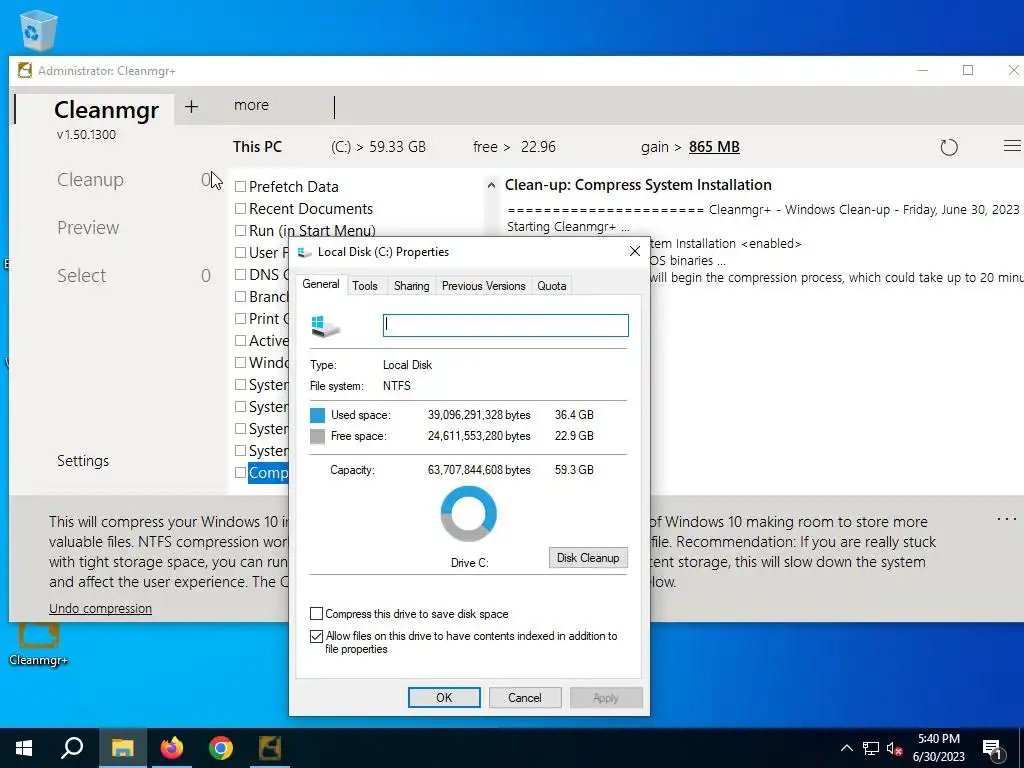Screen dimensions: 1024x768
Task: Launch Firefox from the taskbar
Action: [x=172, y=748]
